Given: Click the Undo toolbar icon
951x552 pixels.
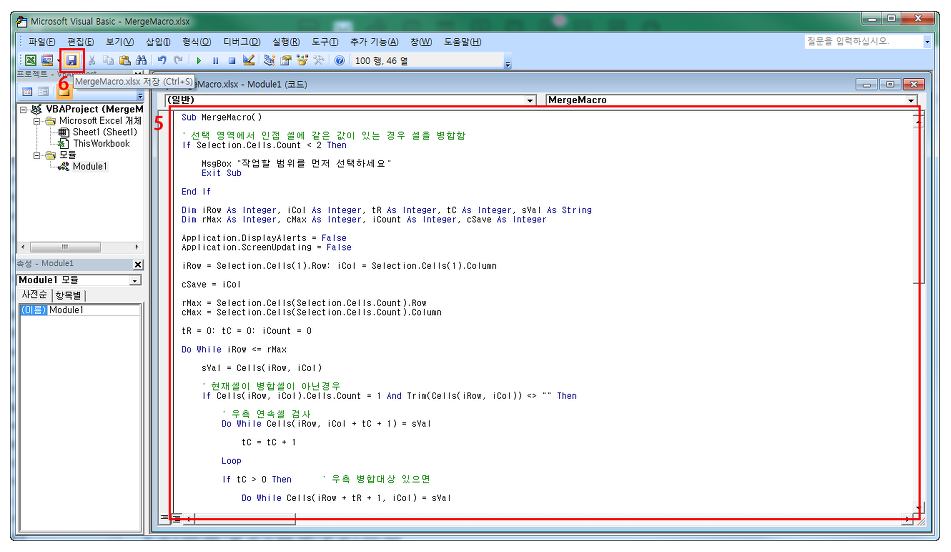Looking at the screenshot, I should tap(162, 61).
